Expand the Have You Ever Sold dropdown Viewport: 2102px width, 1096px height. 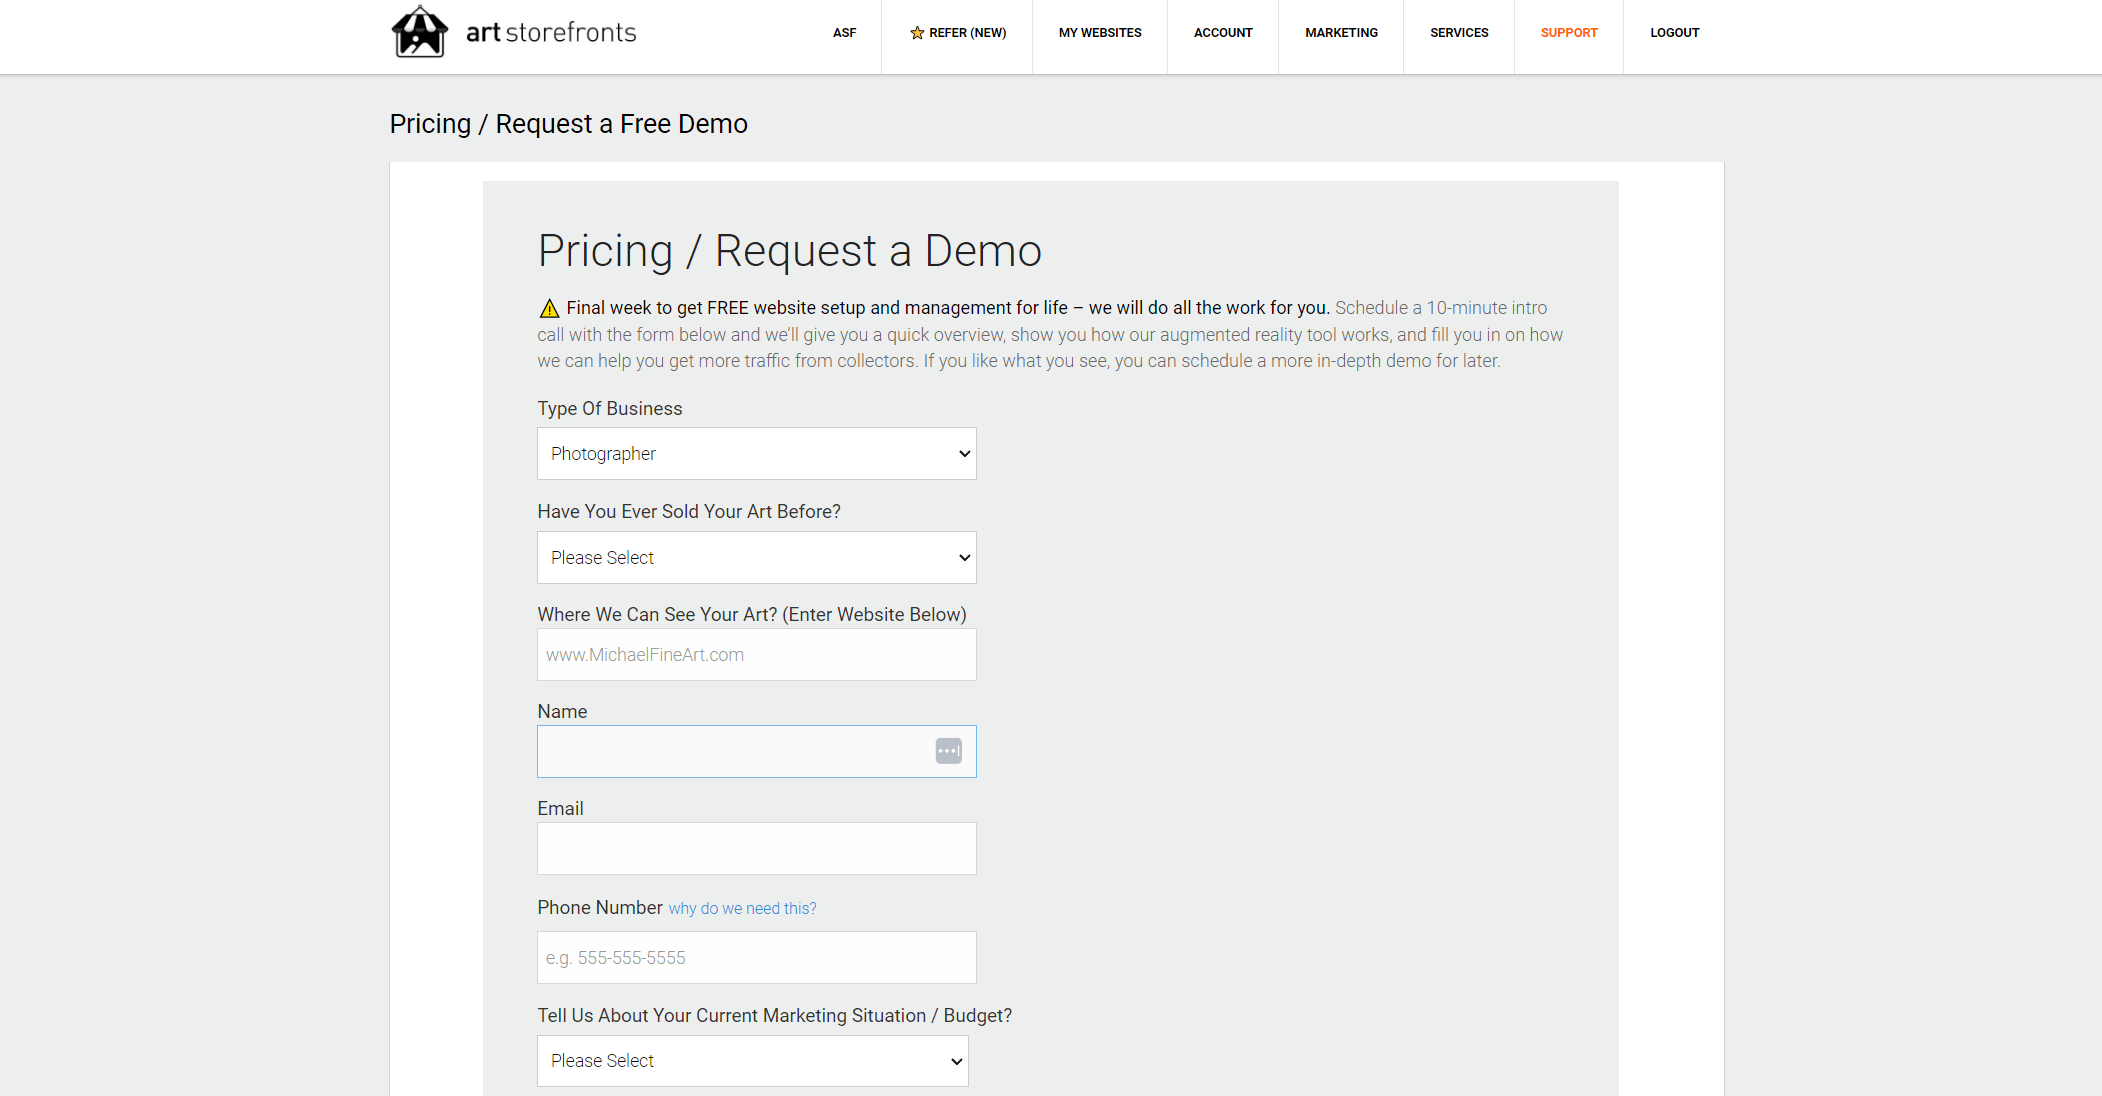pos(756,558)
